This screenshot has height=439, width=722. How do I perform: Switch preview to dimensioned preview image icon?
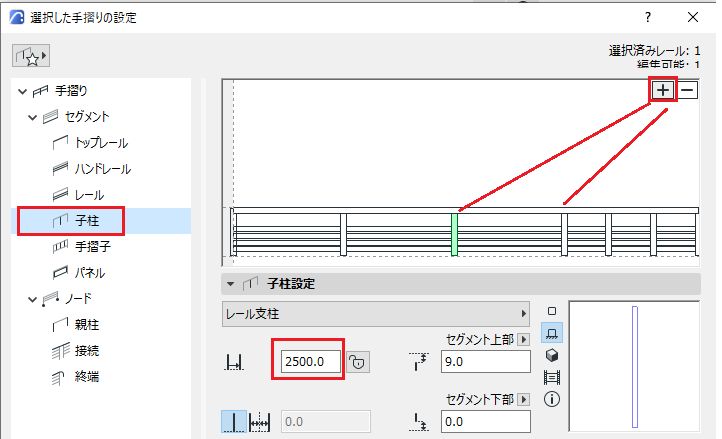coord(552,377)
